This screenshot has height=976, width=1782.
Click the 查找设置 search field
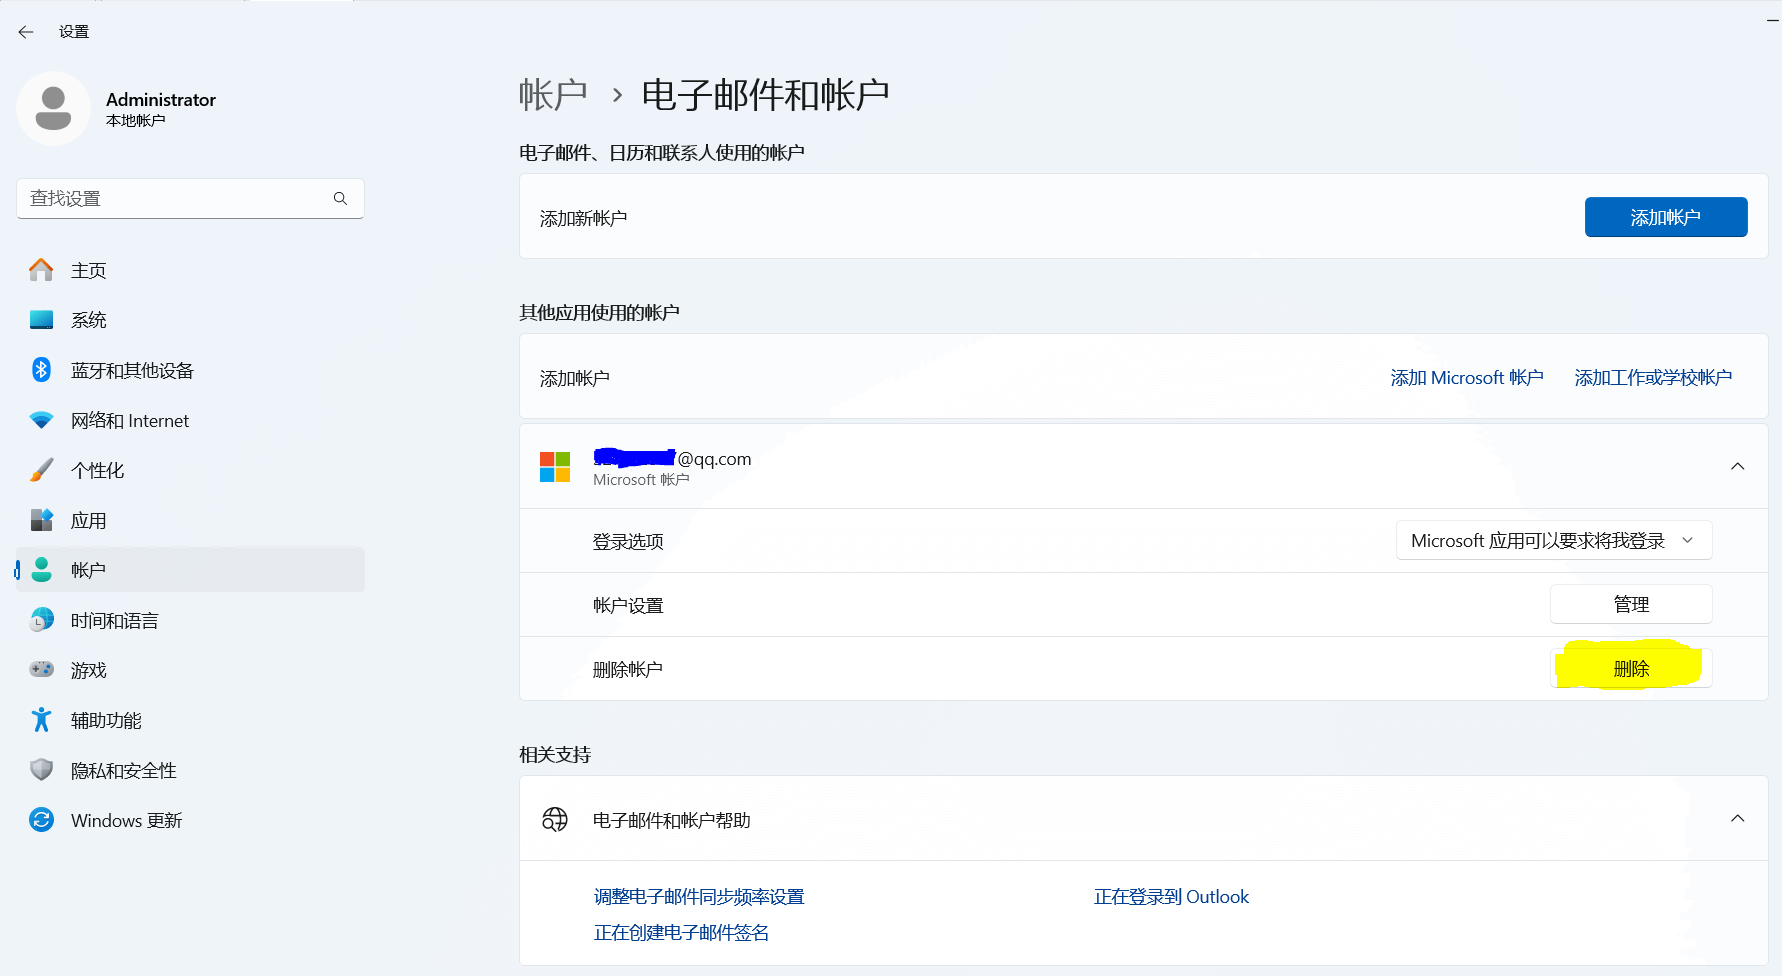(175, 199)
